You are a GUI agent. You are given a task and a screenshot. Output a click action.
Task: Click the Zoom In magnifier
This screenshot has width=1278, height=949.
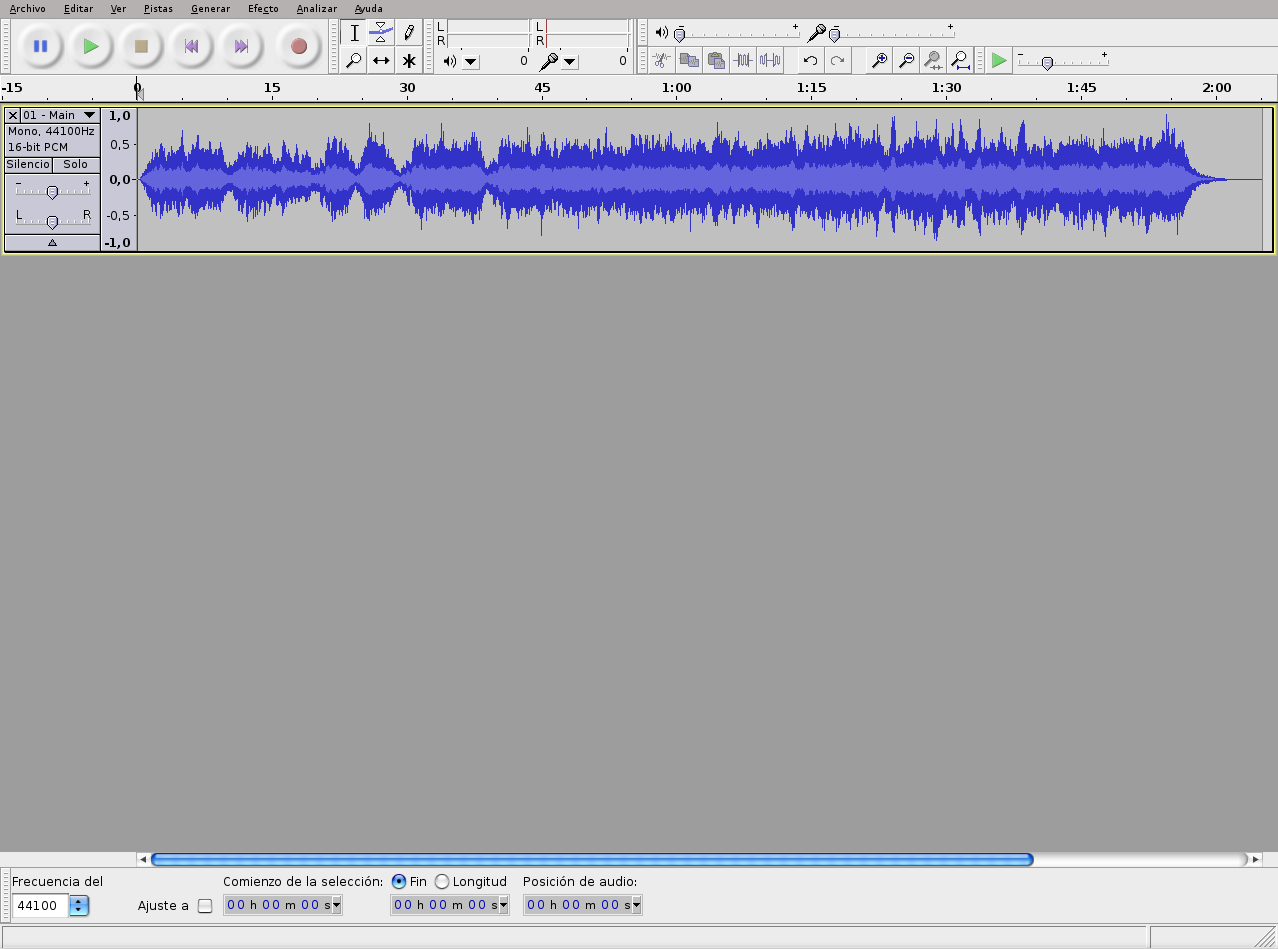coord(879,61)
